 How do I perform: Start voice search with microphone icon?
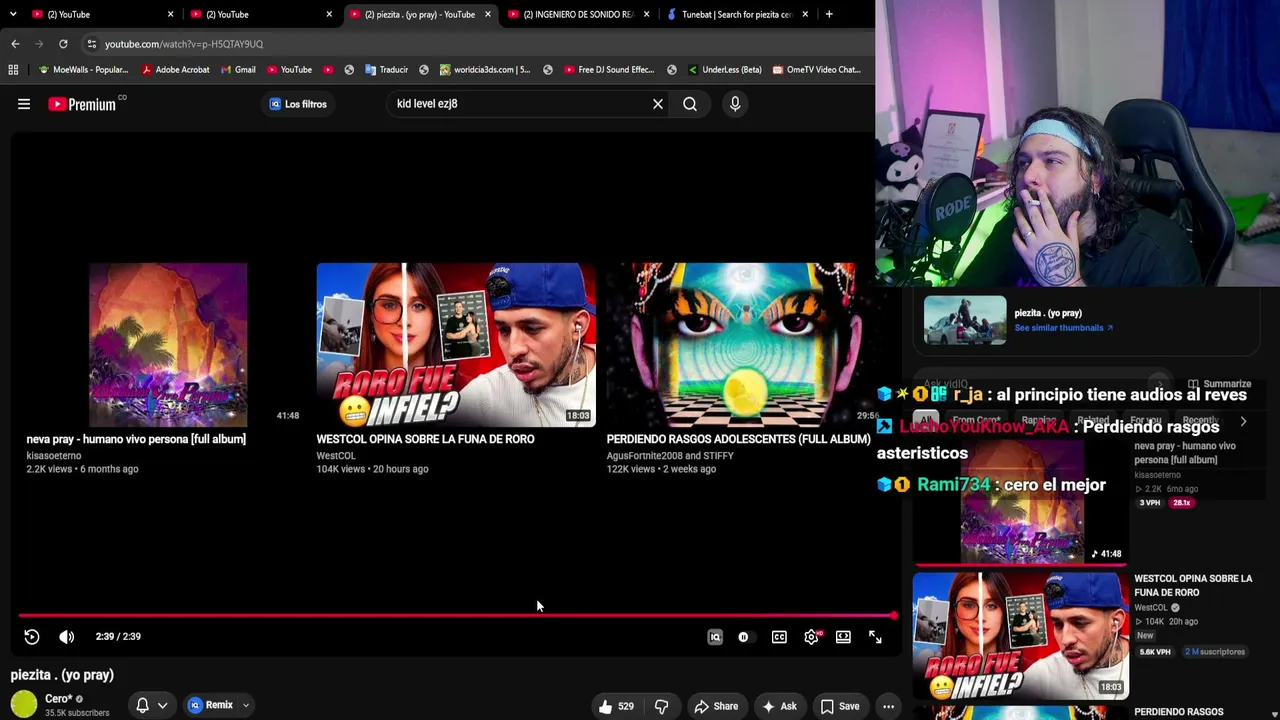pyautogui.click(x=735, y=104)
